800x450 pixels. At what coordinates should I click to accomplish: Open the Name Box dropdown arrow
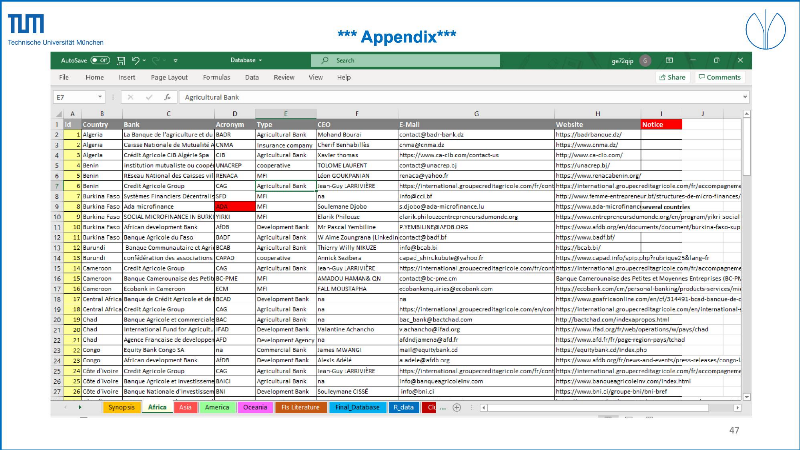point(100,97)
